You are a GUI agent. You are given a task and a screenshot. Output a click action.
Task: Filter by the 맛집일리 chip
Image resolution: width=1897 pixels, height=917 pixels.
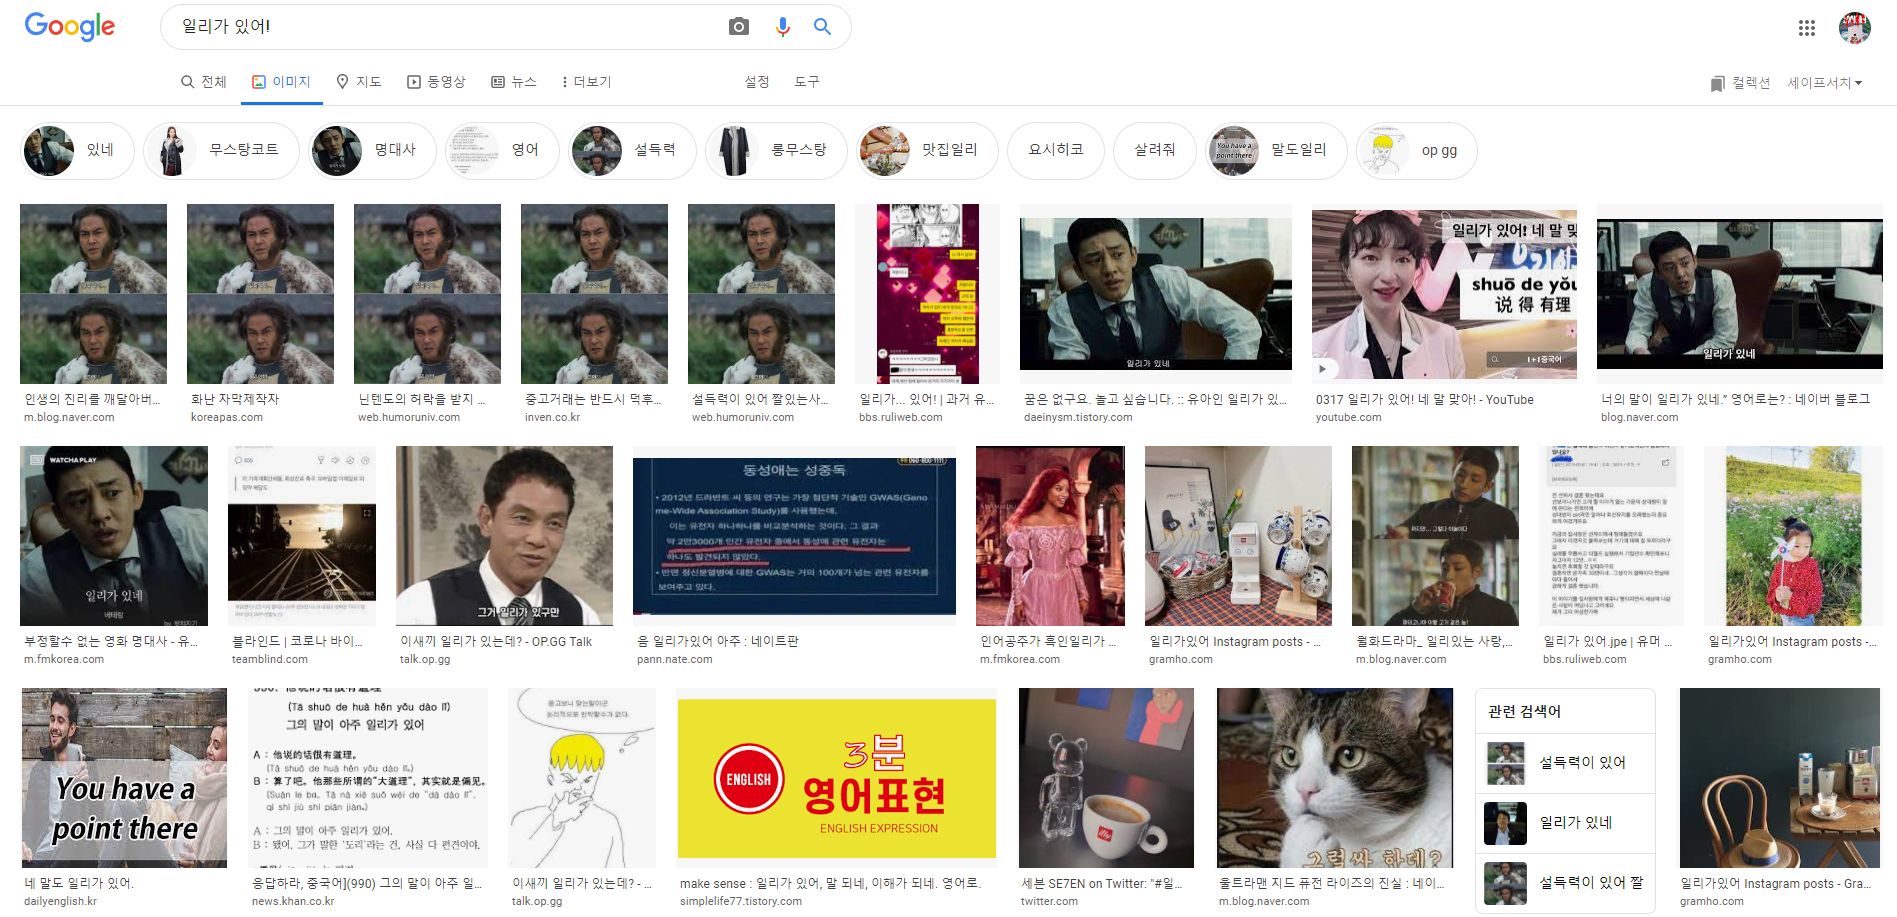(x=927, y=151)
